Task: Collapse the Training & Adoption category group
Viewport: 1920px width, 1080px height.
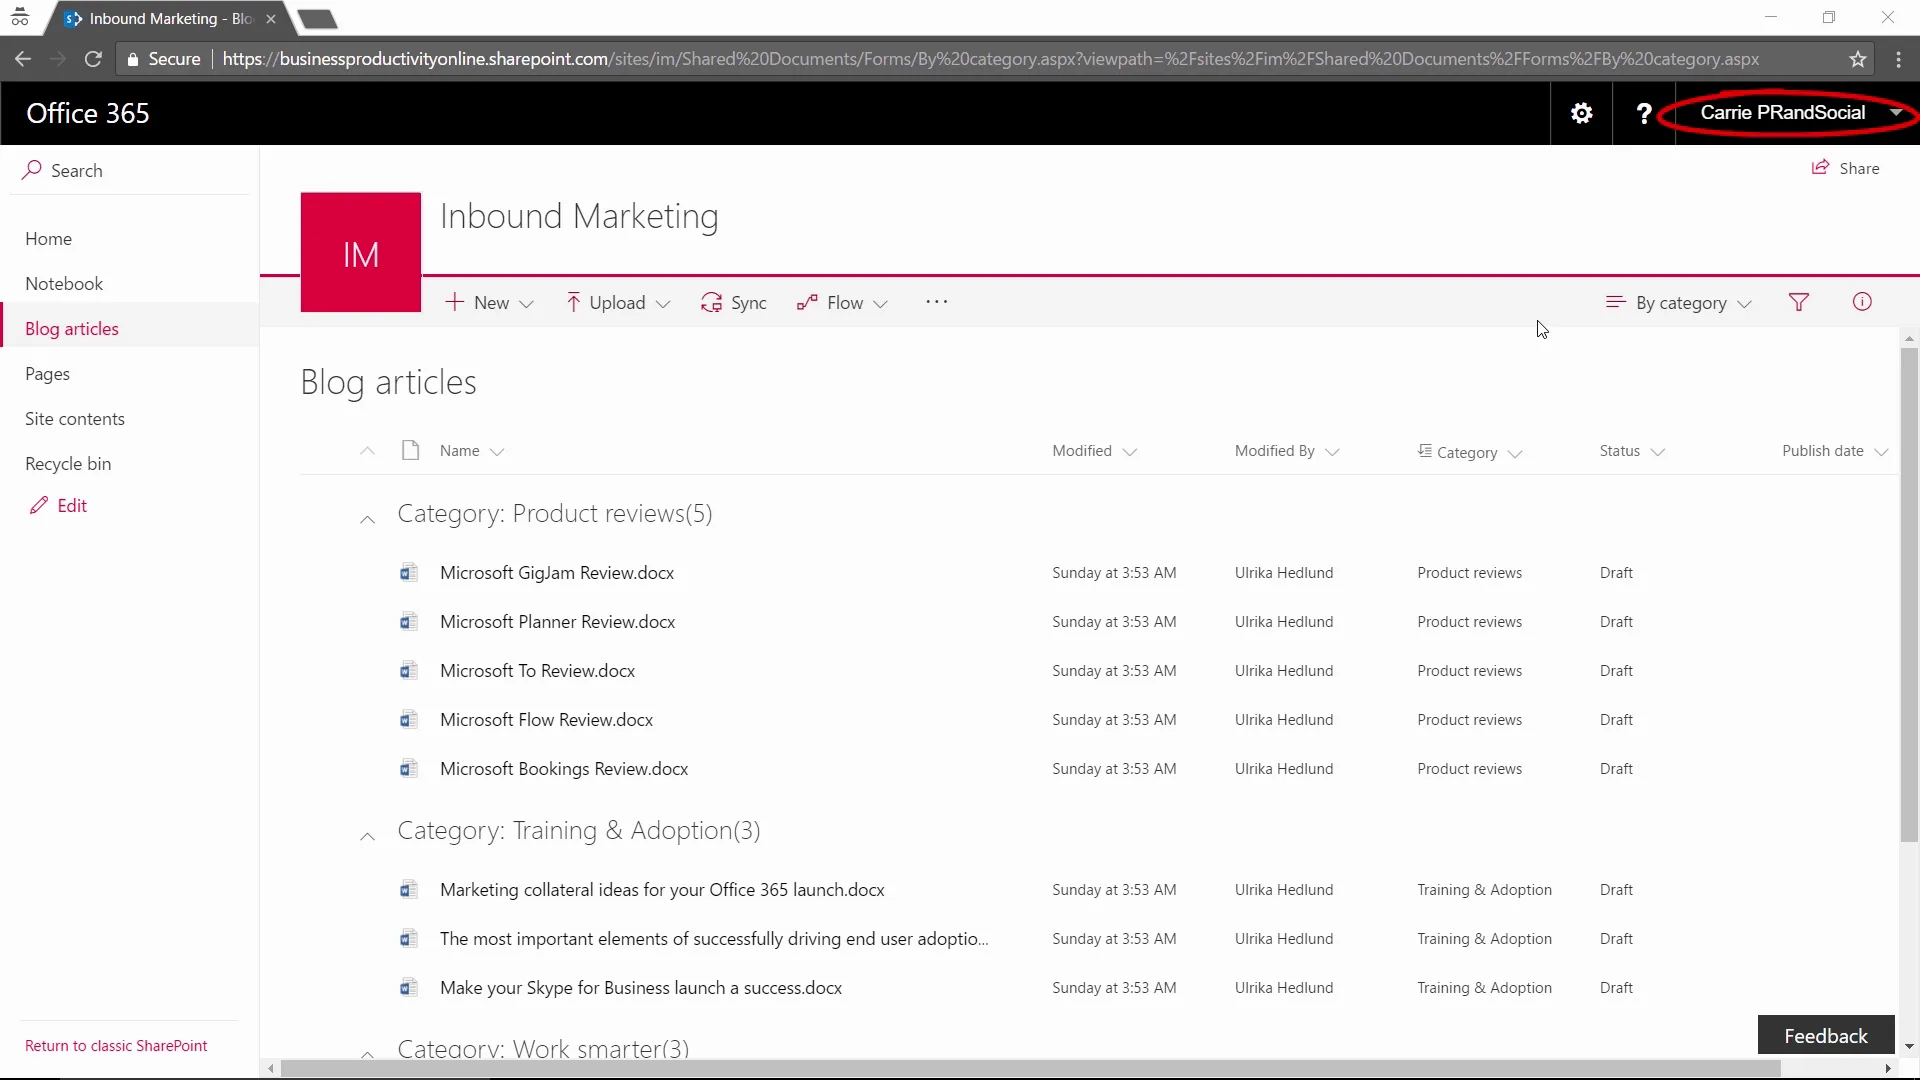Action: coord(368,836)
